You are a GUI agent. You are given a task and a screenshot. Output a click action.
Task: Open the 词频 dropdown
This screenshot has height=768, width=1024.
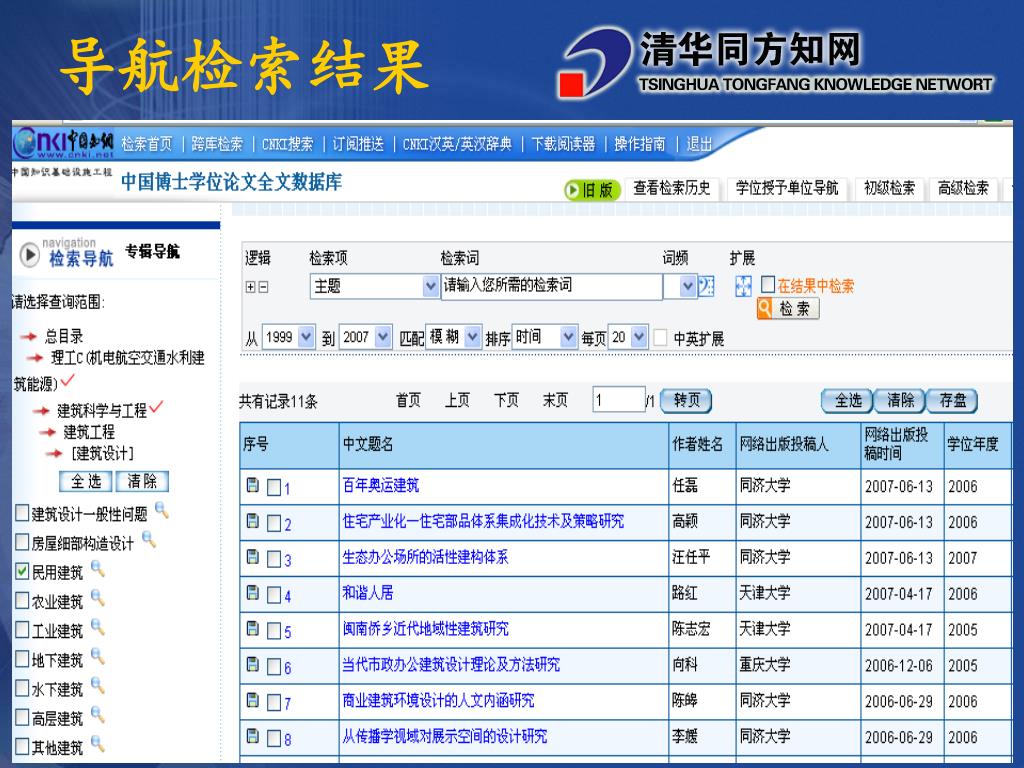coord(688,286)
